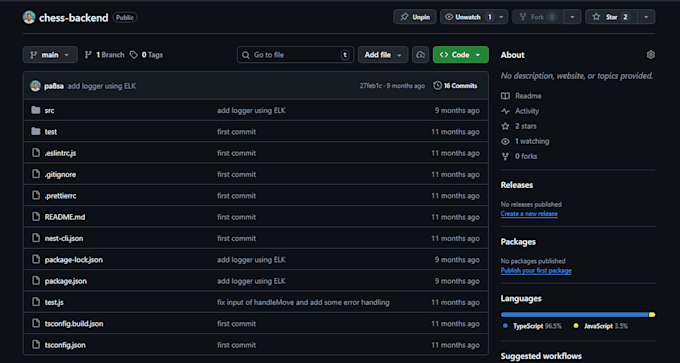Image resolution: width=680 pixels, height=363 pixels.
Task: Open the handleMove fix commit message link
Action: tap(303, 302)
